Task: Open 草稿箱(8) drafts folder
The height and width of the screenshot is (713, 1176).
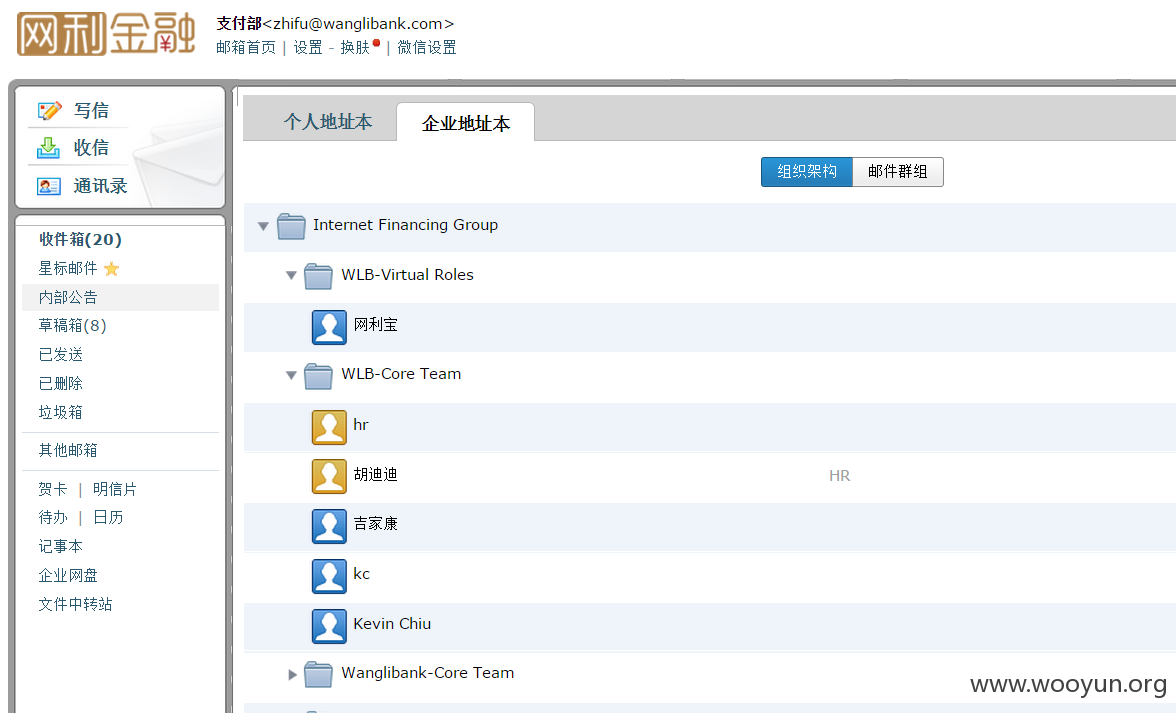Action: (x=72, y=325)
